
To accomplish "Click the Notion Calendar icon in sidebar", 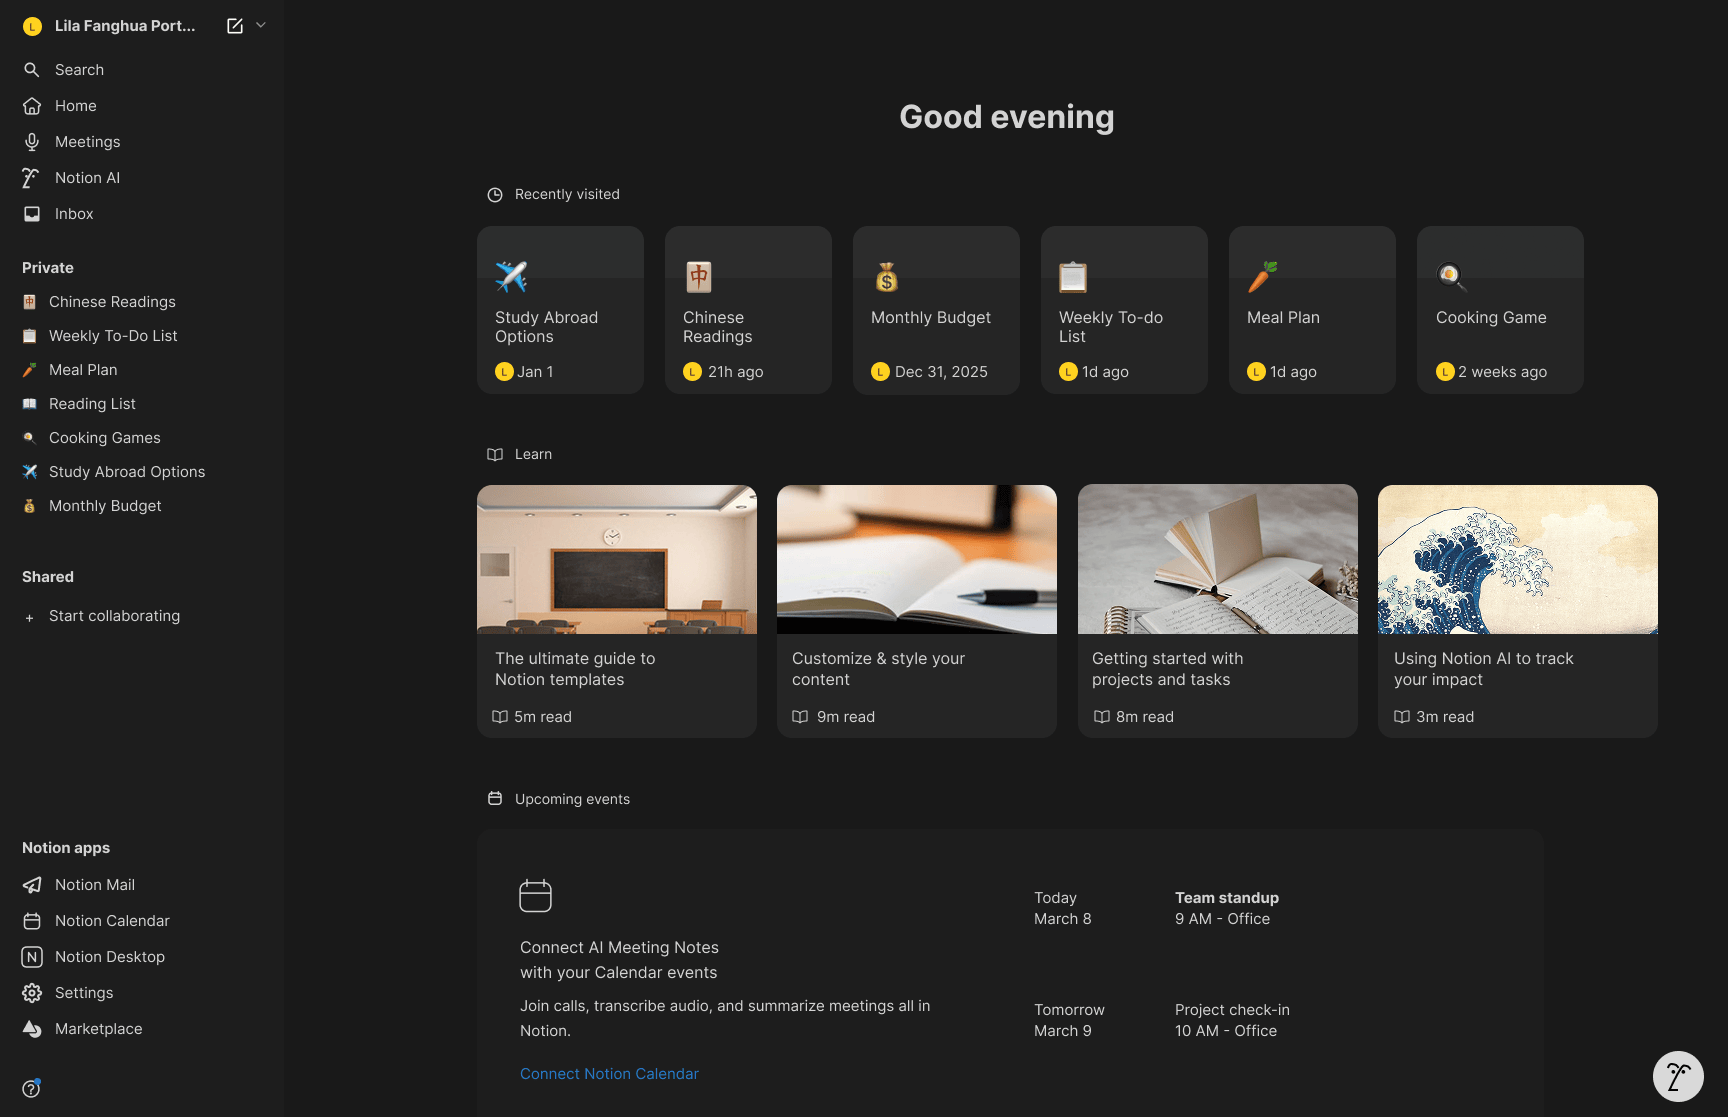I will tap(32, 921).
